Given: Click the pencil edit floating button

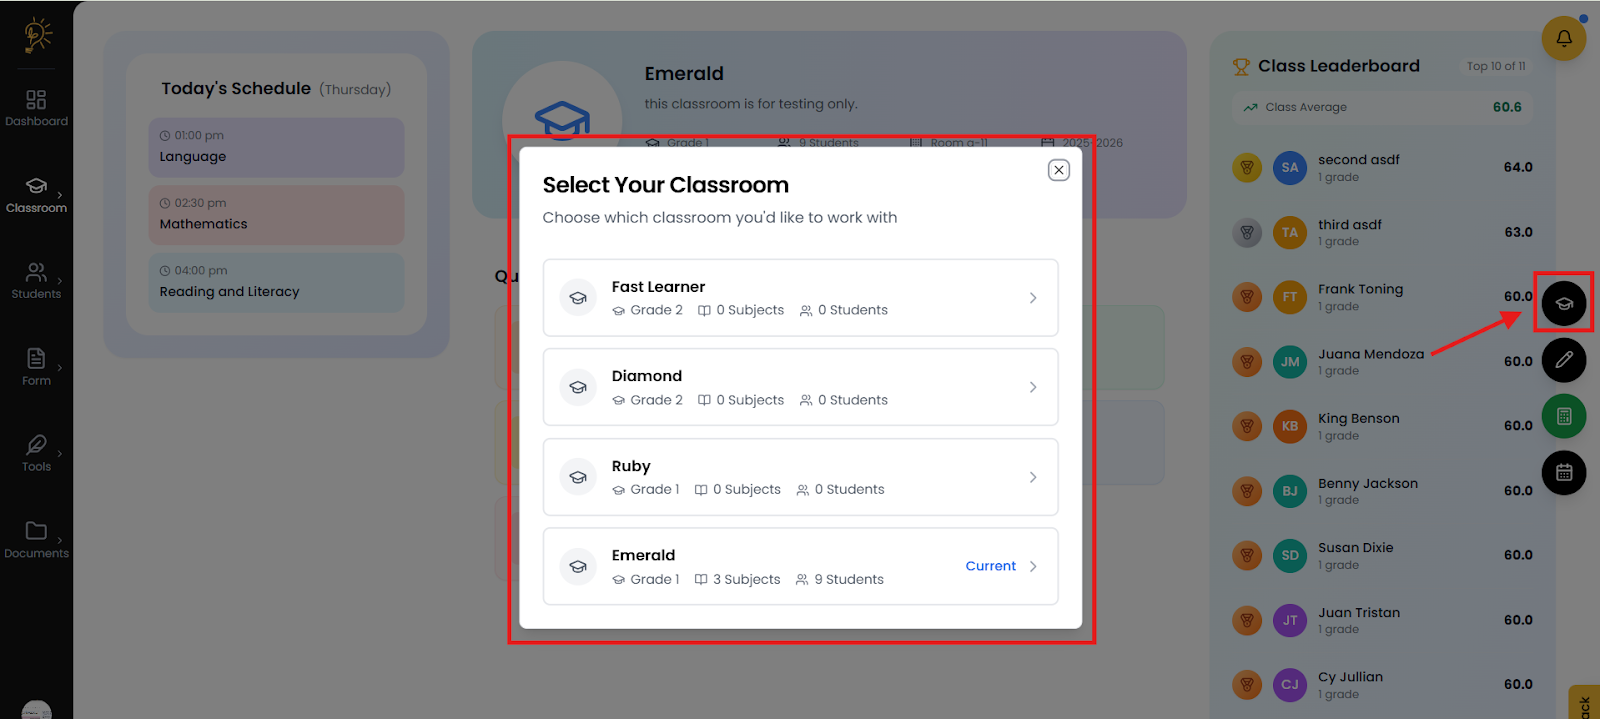Looking at the screenshot, I should click(x=1563, y=360).
